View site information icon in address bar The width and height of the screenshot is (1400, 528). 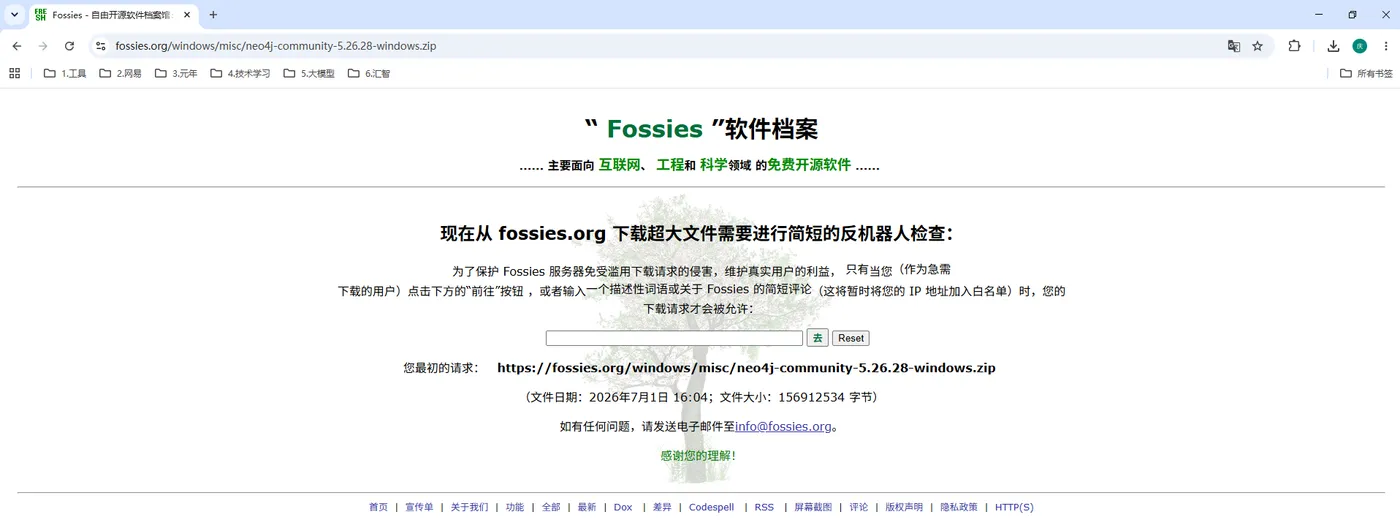(x=100, y=46)
